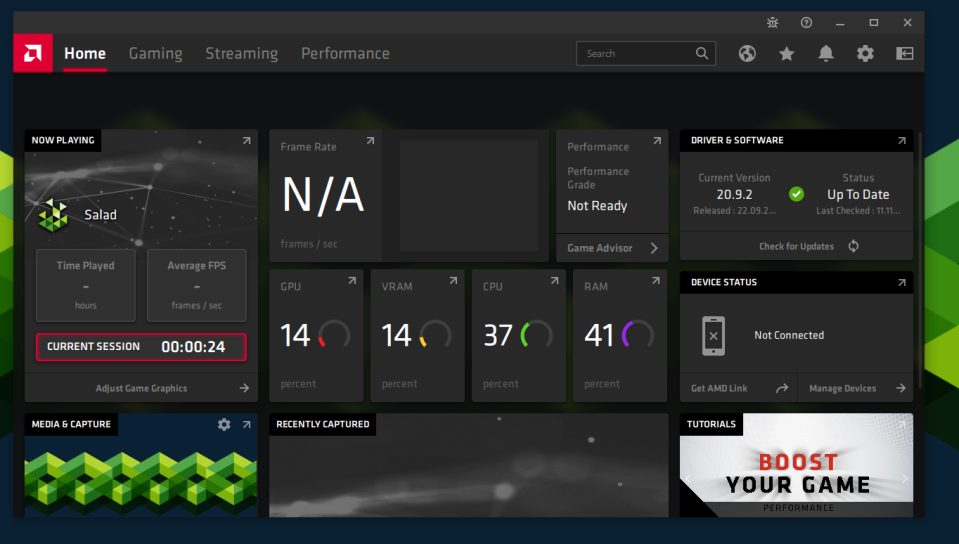The height and width of the screenshot is (544, 959).
Task: Click Check for Updates
Action: (x=796, y=246)
